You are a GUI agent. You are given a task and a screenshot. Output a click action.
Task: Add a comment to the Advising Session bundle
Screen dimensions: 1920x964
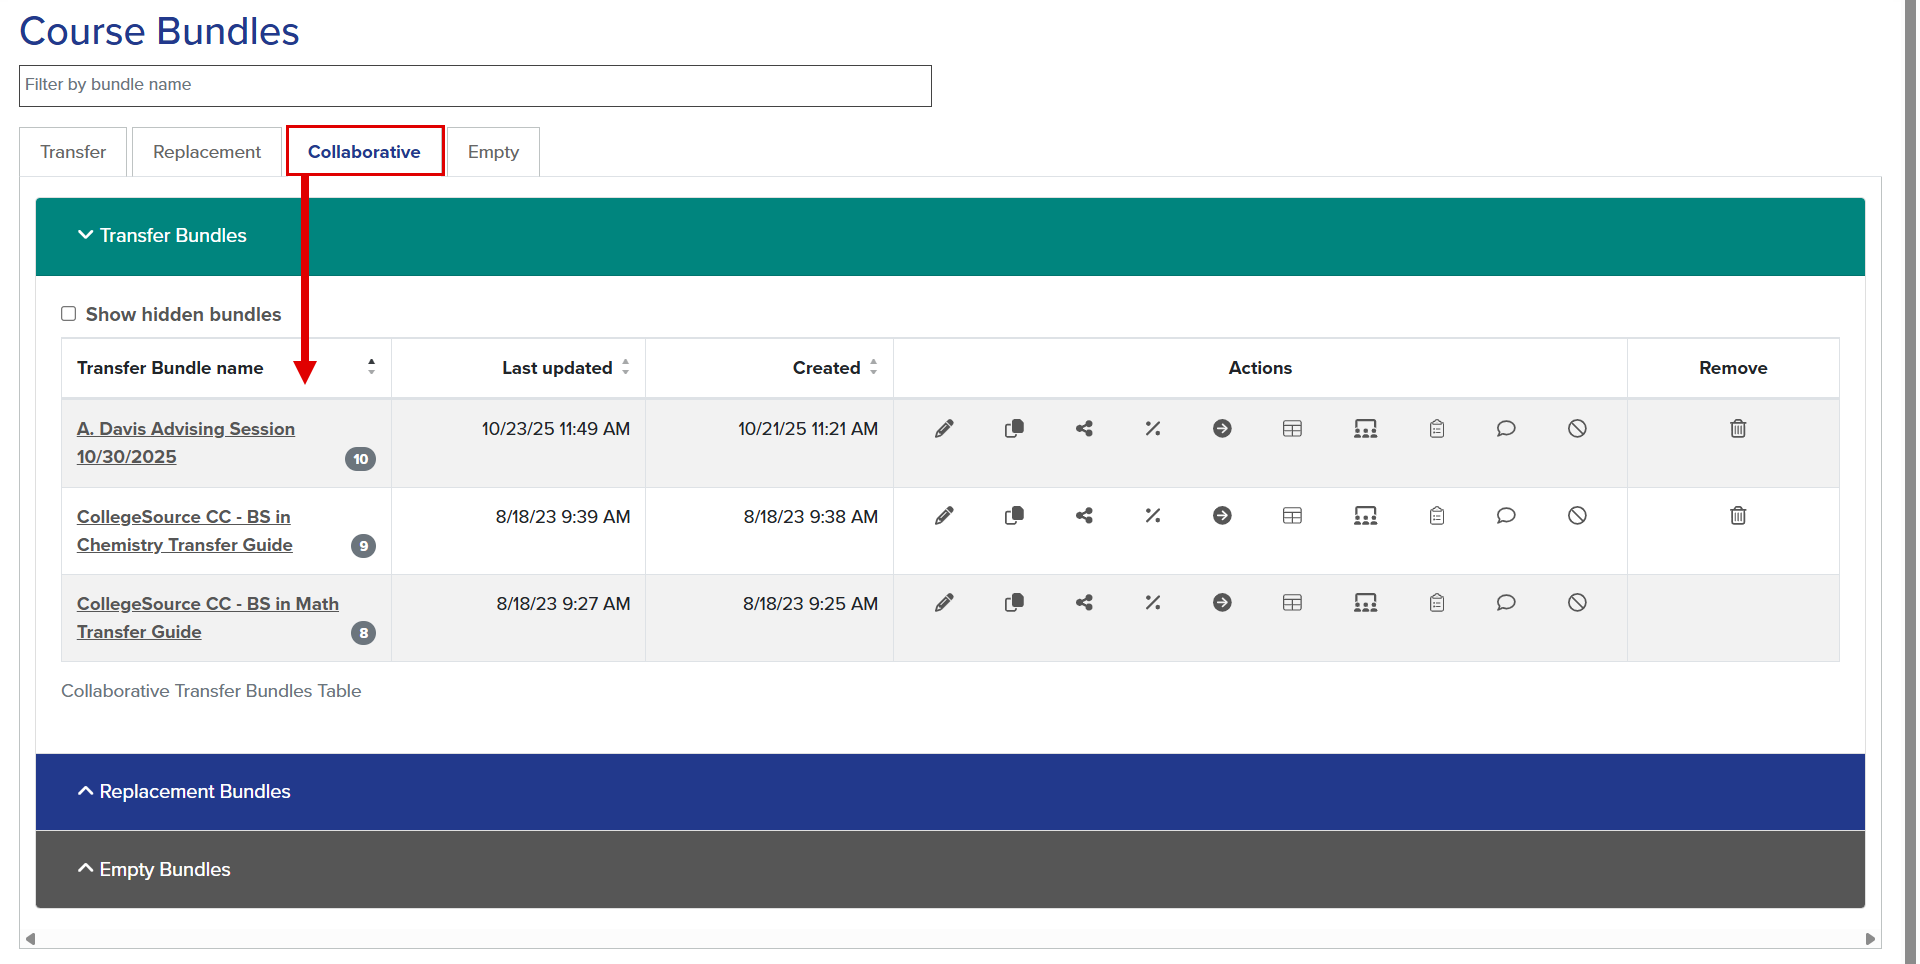tap(1506, 428)
